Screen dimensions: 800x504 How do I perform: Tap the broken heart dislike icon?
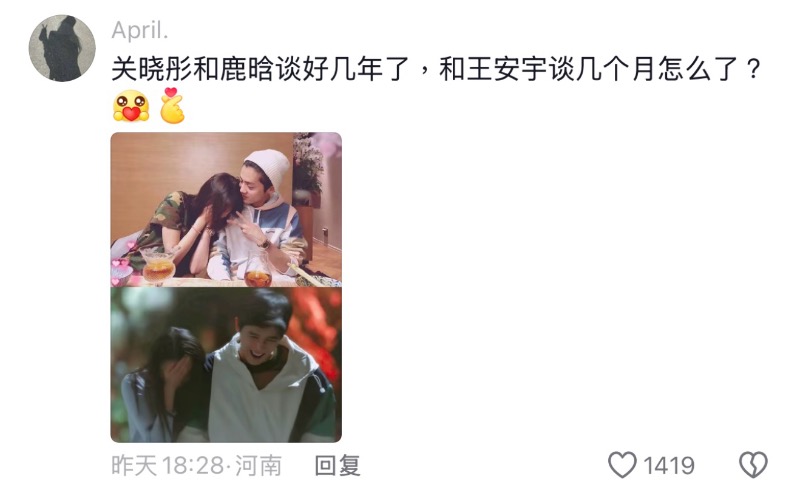(753, 465)
